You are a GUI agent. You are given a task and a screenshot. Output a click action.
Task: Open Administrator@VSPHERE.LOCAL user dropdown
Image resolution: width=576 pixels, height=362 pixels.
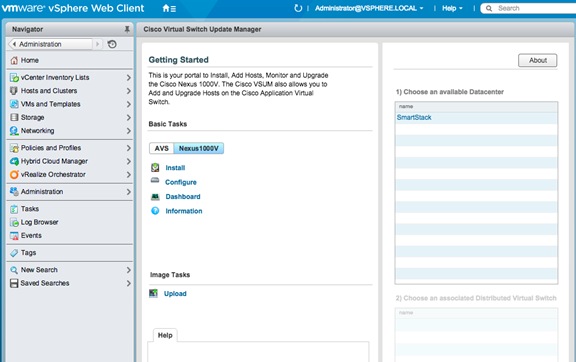click(x=369, y=8)
